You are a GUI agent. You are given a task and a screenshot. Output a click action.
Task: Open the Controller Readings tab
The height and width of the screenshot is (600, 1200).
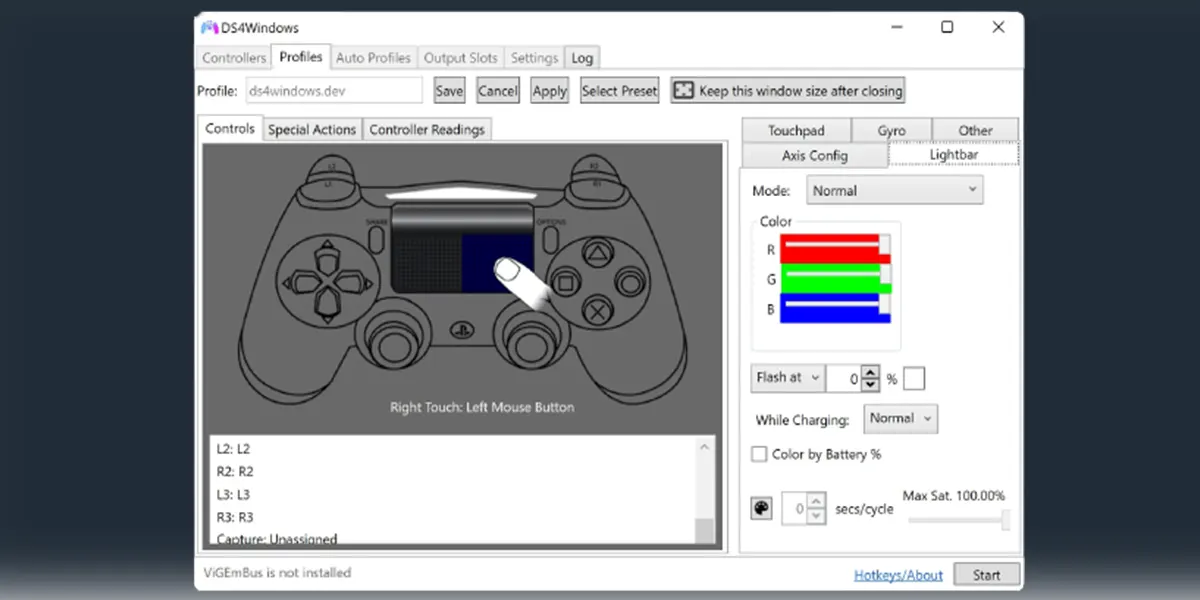point(427,130)
